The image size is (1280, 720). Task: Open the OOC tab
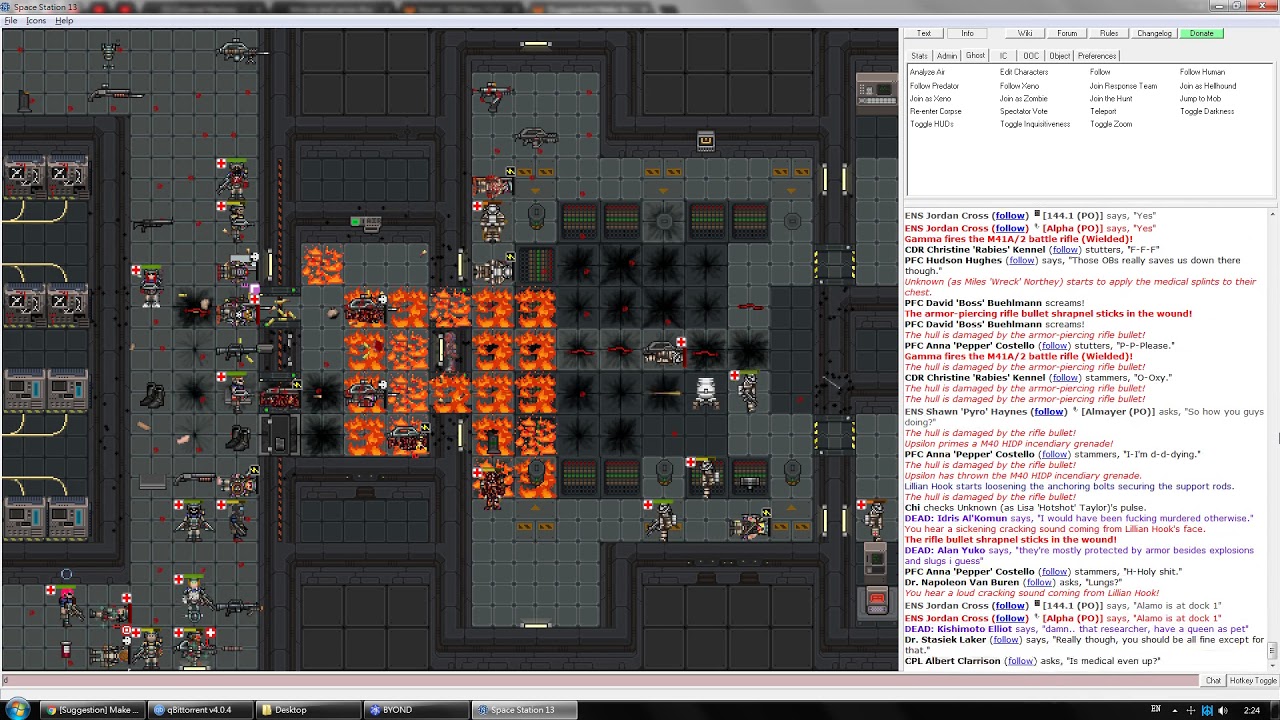[1031, 56]
